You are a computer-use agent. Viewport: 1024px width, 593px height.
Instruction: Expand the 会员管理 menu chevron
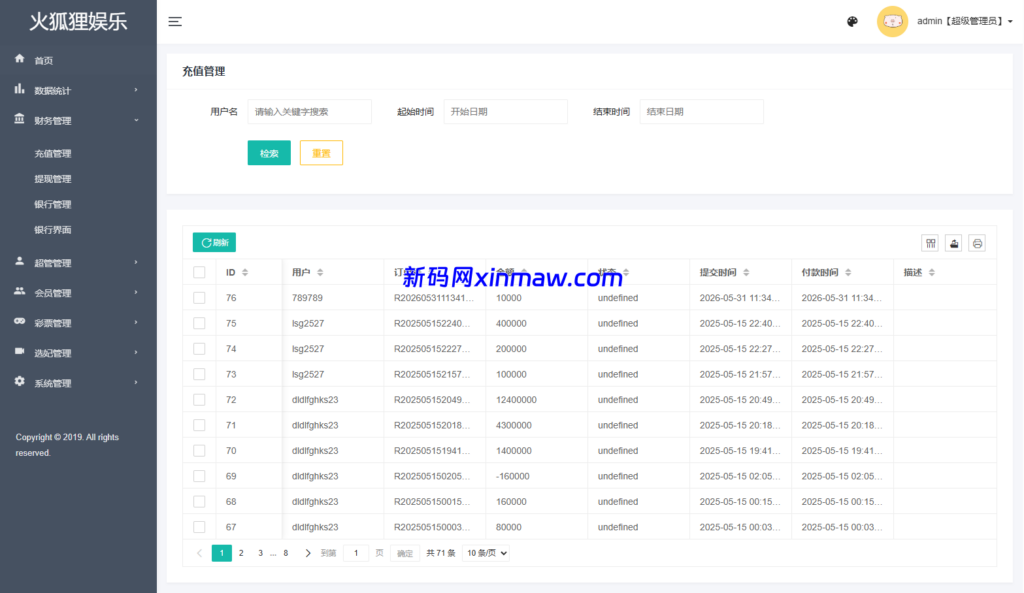coord(136,293)
